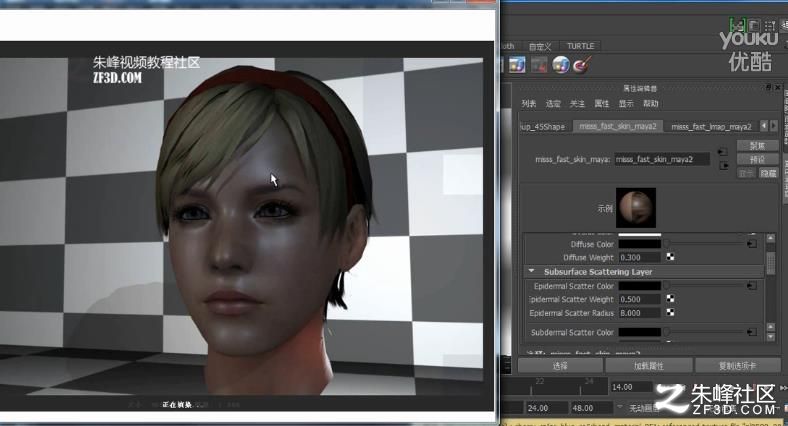Close the Attribute Editor panel

[777, 87]
